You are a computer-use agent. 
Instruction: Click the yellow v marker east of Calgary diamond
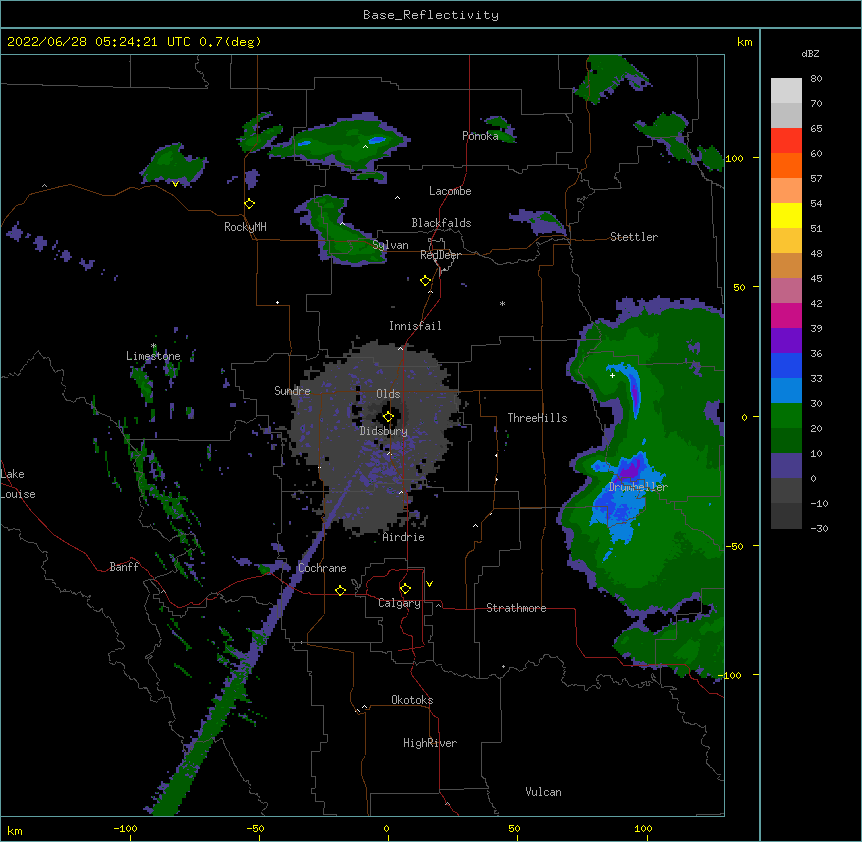[429, 584]
